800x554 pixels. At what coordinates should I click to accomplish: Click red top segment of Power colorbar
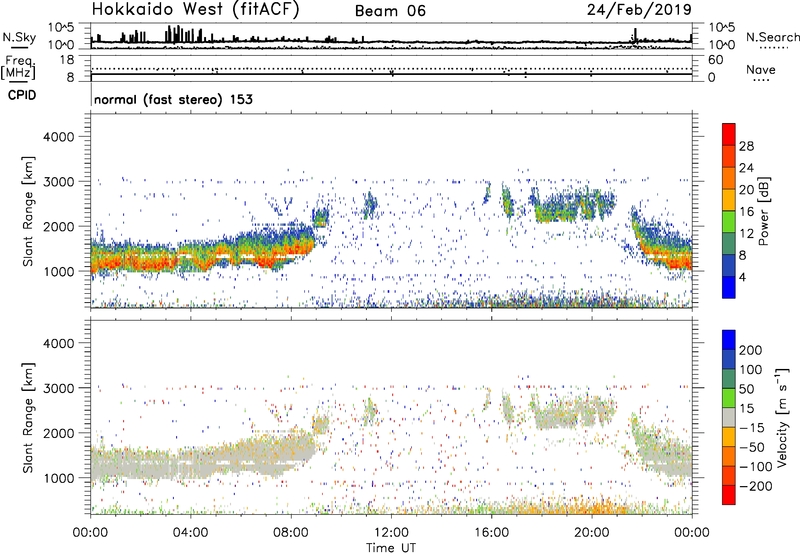click(x=729, y=134)
